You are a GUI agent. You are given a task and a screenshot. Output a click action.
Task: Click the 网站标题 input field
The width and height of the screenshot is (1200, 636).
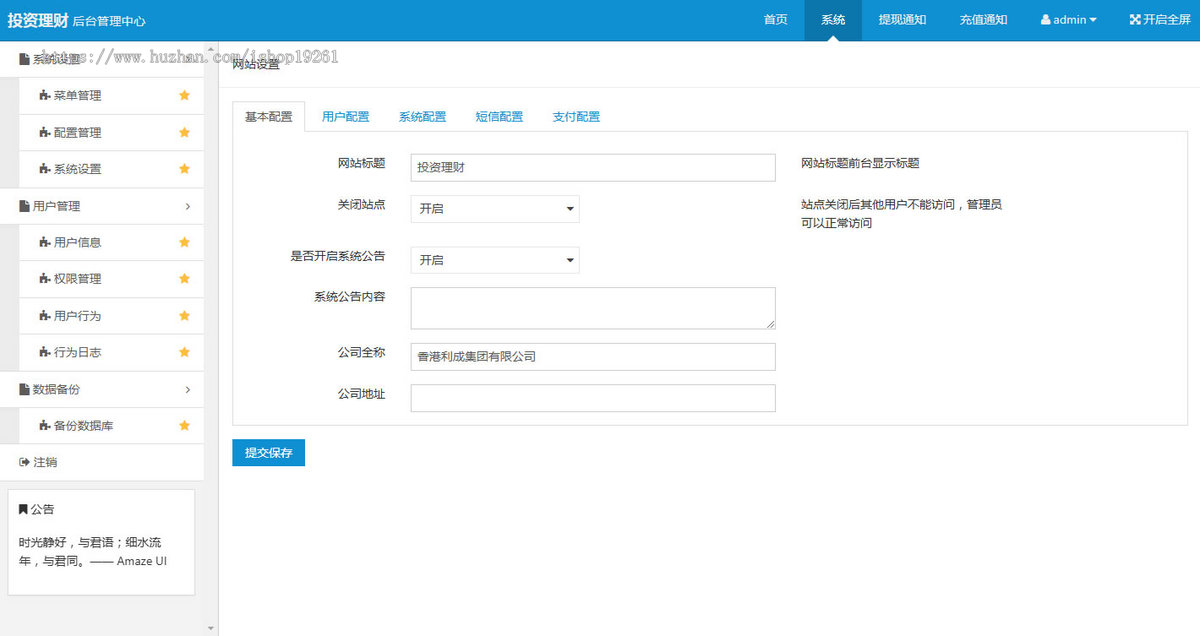[593, 168]
